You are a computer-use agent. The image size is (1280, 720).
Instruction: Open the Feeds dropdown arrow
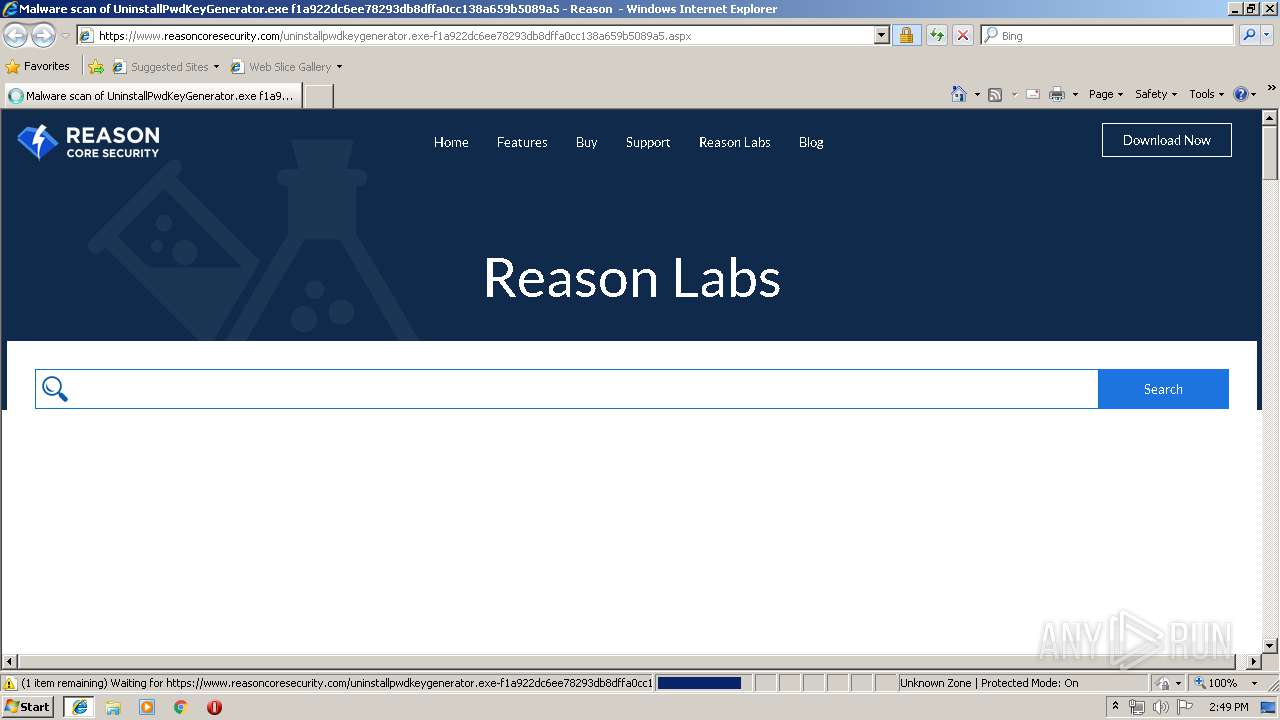[1013, 94]
